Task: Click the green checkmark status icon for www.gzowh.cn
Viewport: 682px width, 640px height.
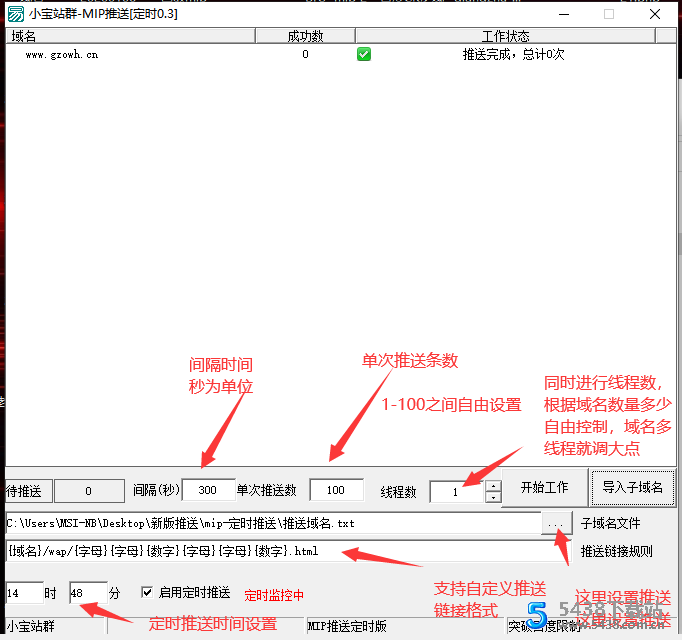Action: (x=364, y=54)
